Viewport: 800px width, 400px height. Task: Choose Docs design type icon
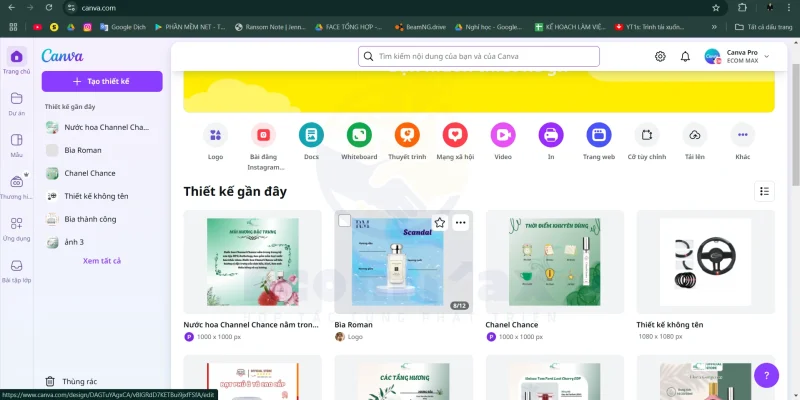311,135
